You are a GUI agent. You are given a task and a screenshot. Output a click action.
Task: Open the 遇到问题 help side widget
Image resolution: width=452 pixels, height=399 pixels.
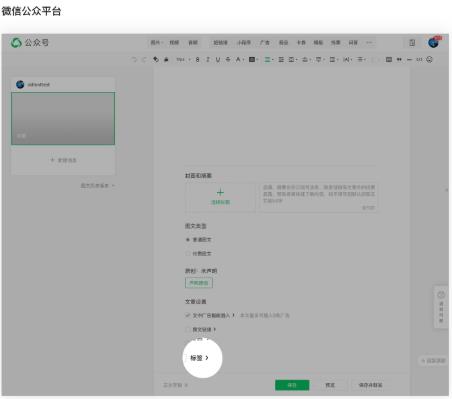[x=441, y=307]
